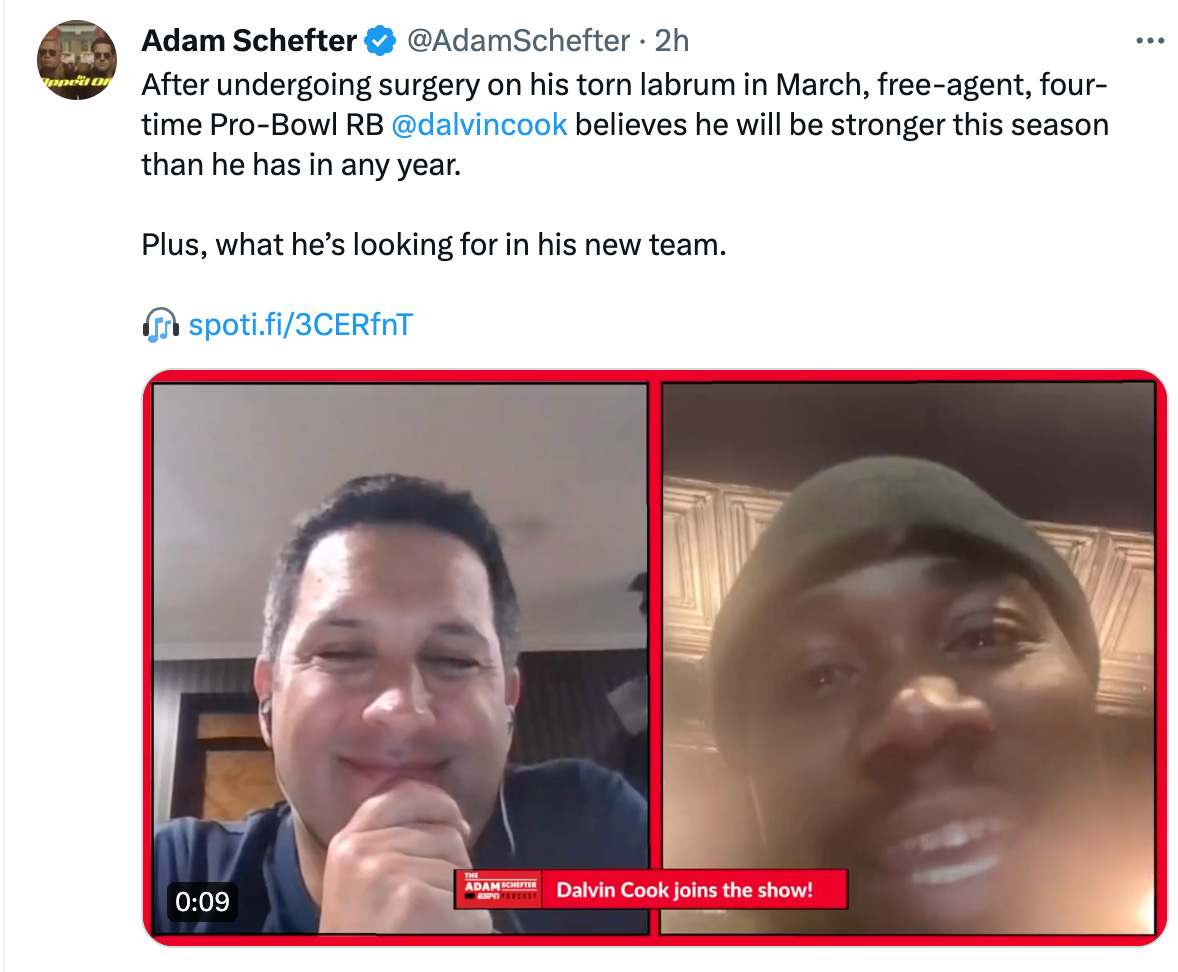This screenshot has width=1178, height=972.
Task: Play the video from Adam Schefter's camera panel
Action: point(400,659)
